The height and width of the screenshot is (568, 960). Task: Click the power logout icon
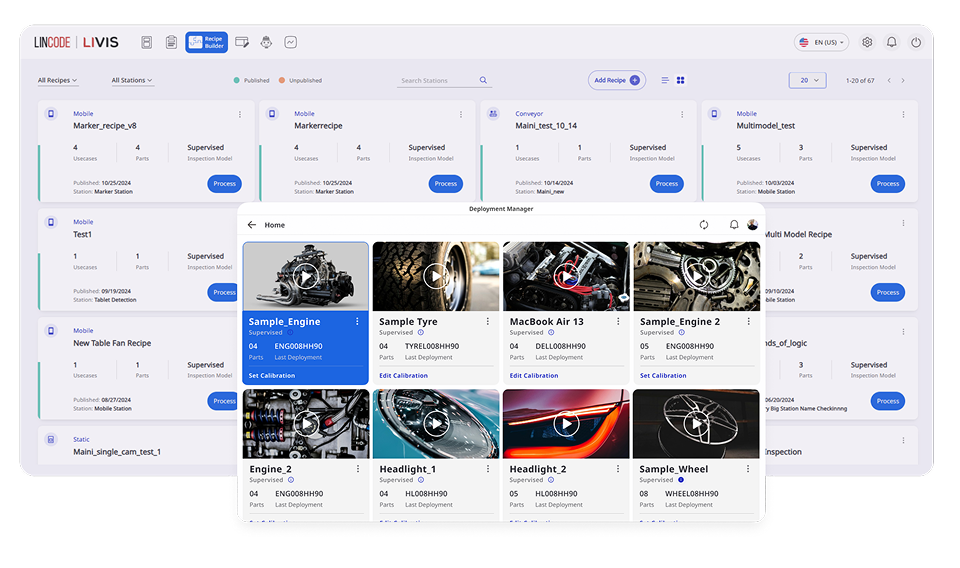pos(915,42)
